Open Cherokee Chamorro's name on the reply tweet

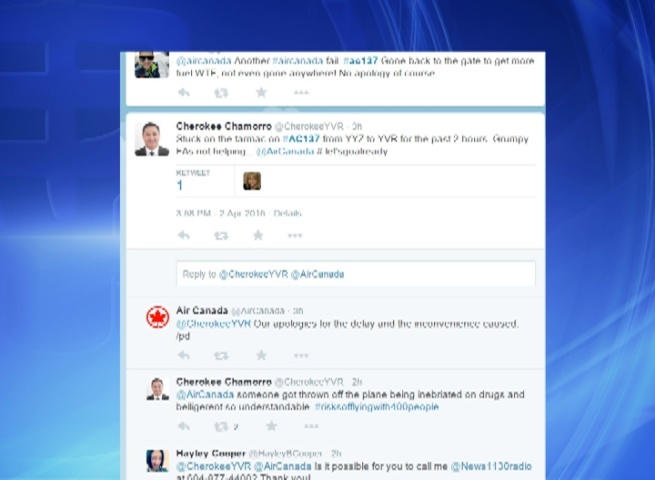coord(224,382)
